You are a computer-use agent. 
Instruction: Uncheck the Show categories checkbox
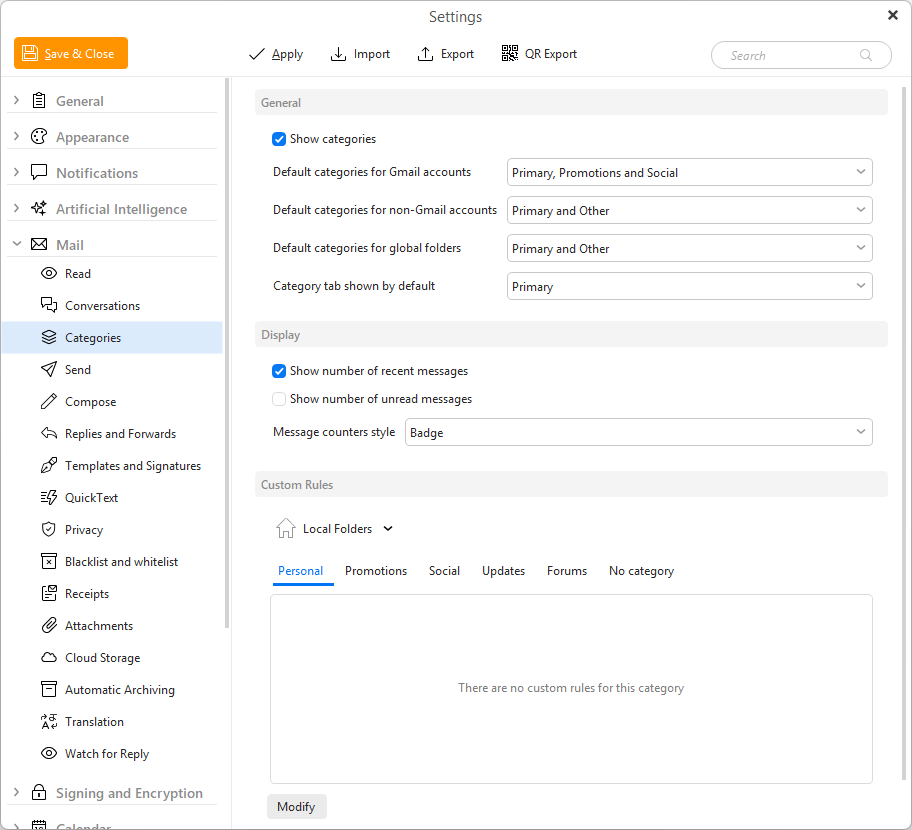point(279,139)
